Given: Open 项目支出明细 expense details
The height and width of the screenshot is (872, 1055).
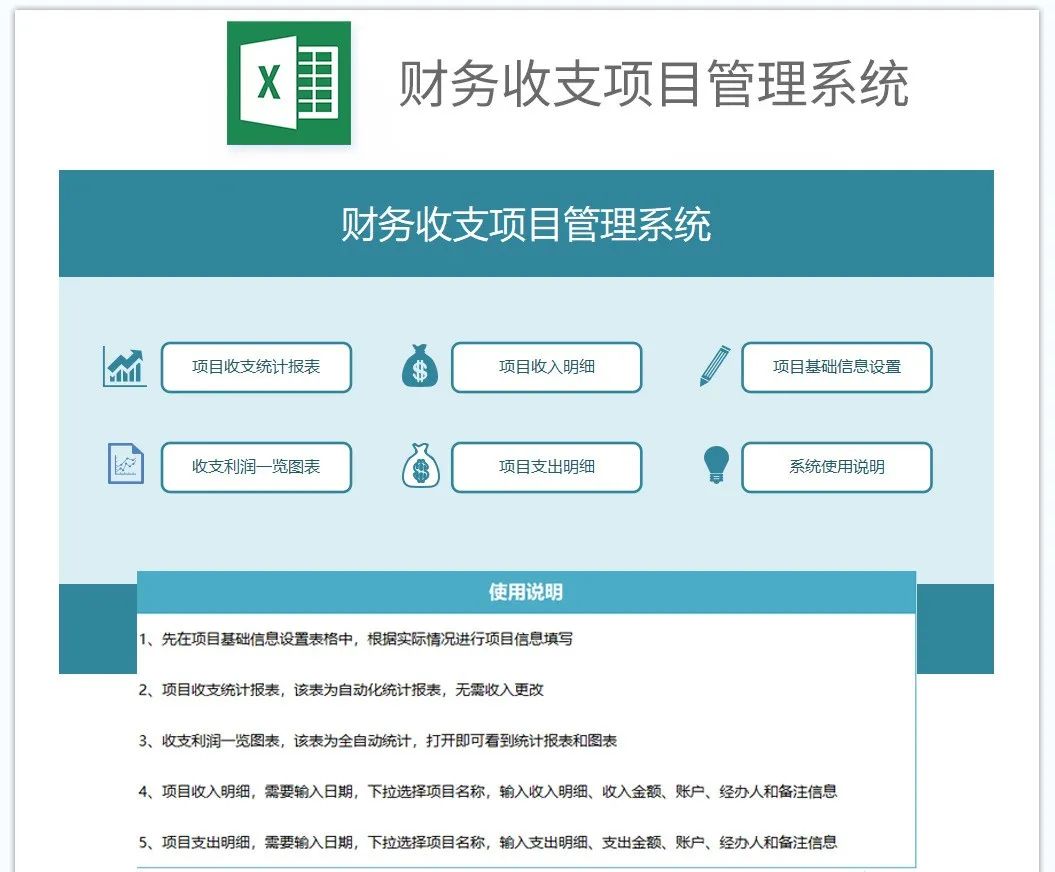Looking at the screenshot, I should (x=547, y=467).
